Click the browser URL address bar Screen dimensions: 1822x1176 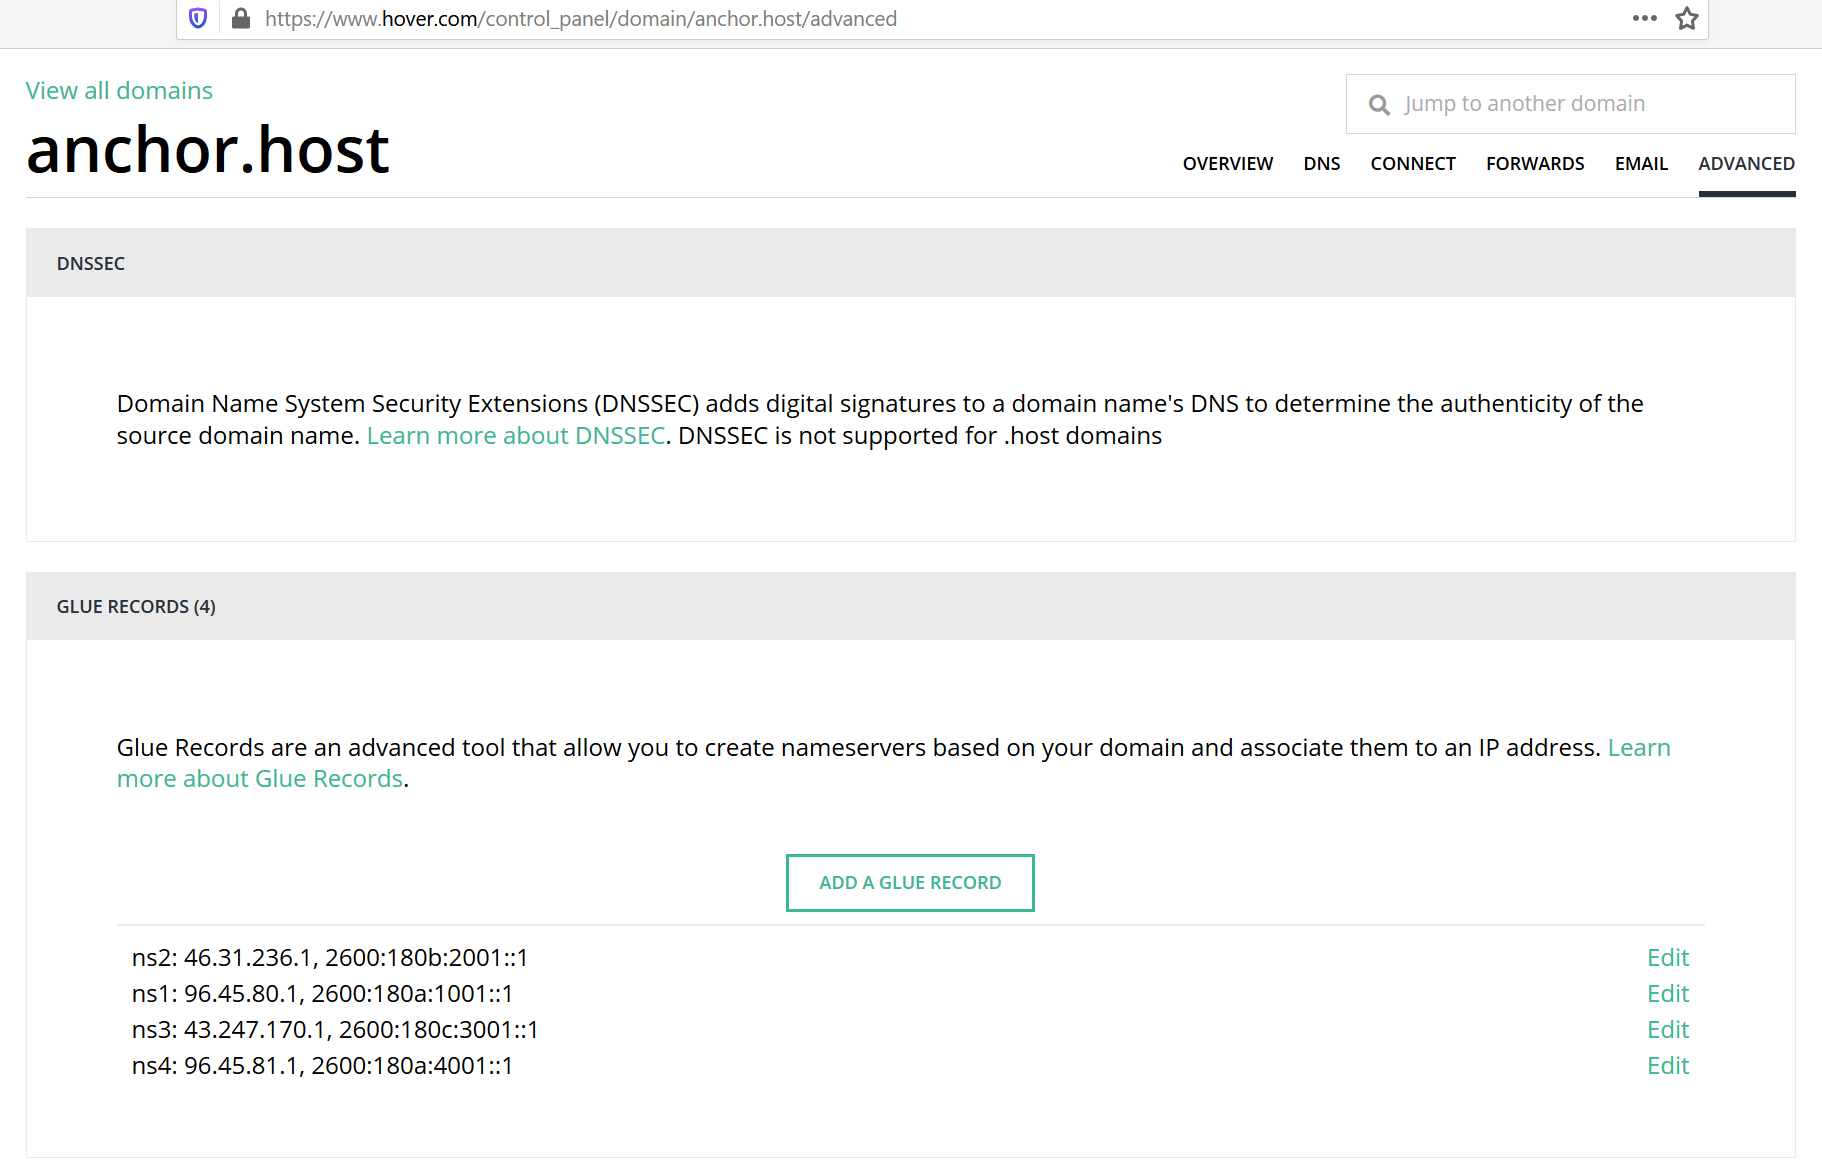[x=940, y=19]
